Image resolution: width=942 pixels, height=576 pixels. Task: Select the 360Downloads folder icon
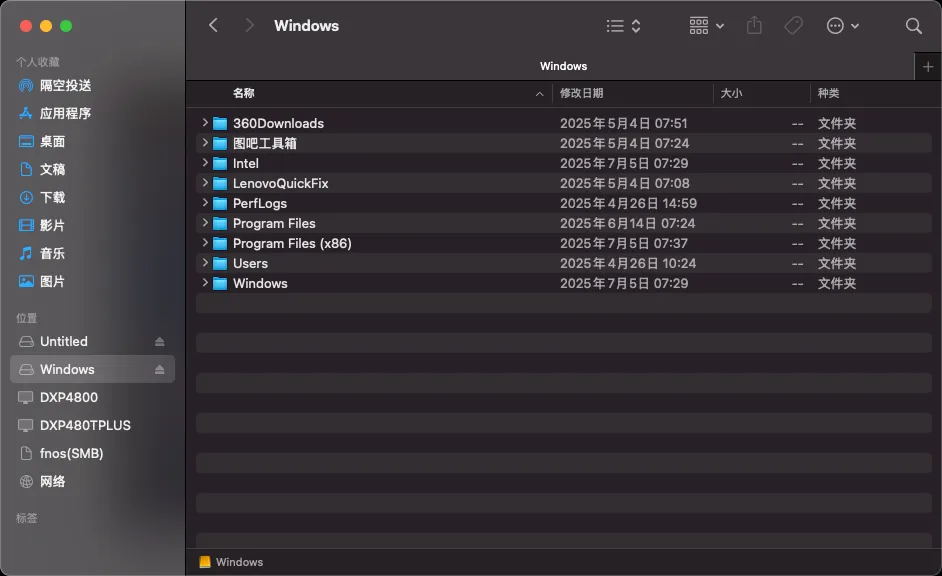pos(220,124)
